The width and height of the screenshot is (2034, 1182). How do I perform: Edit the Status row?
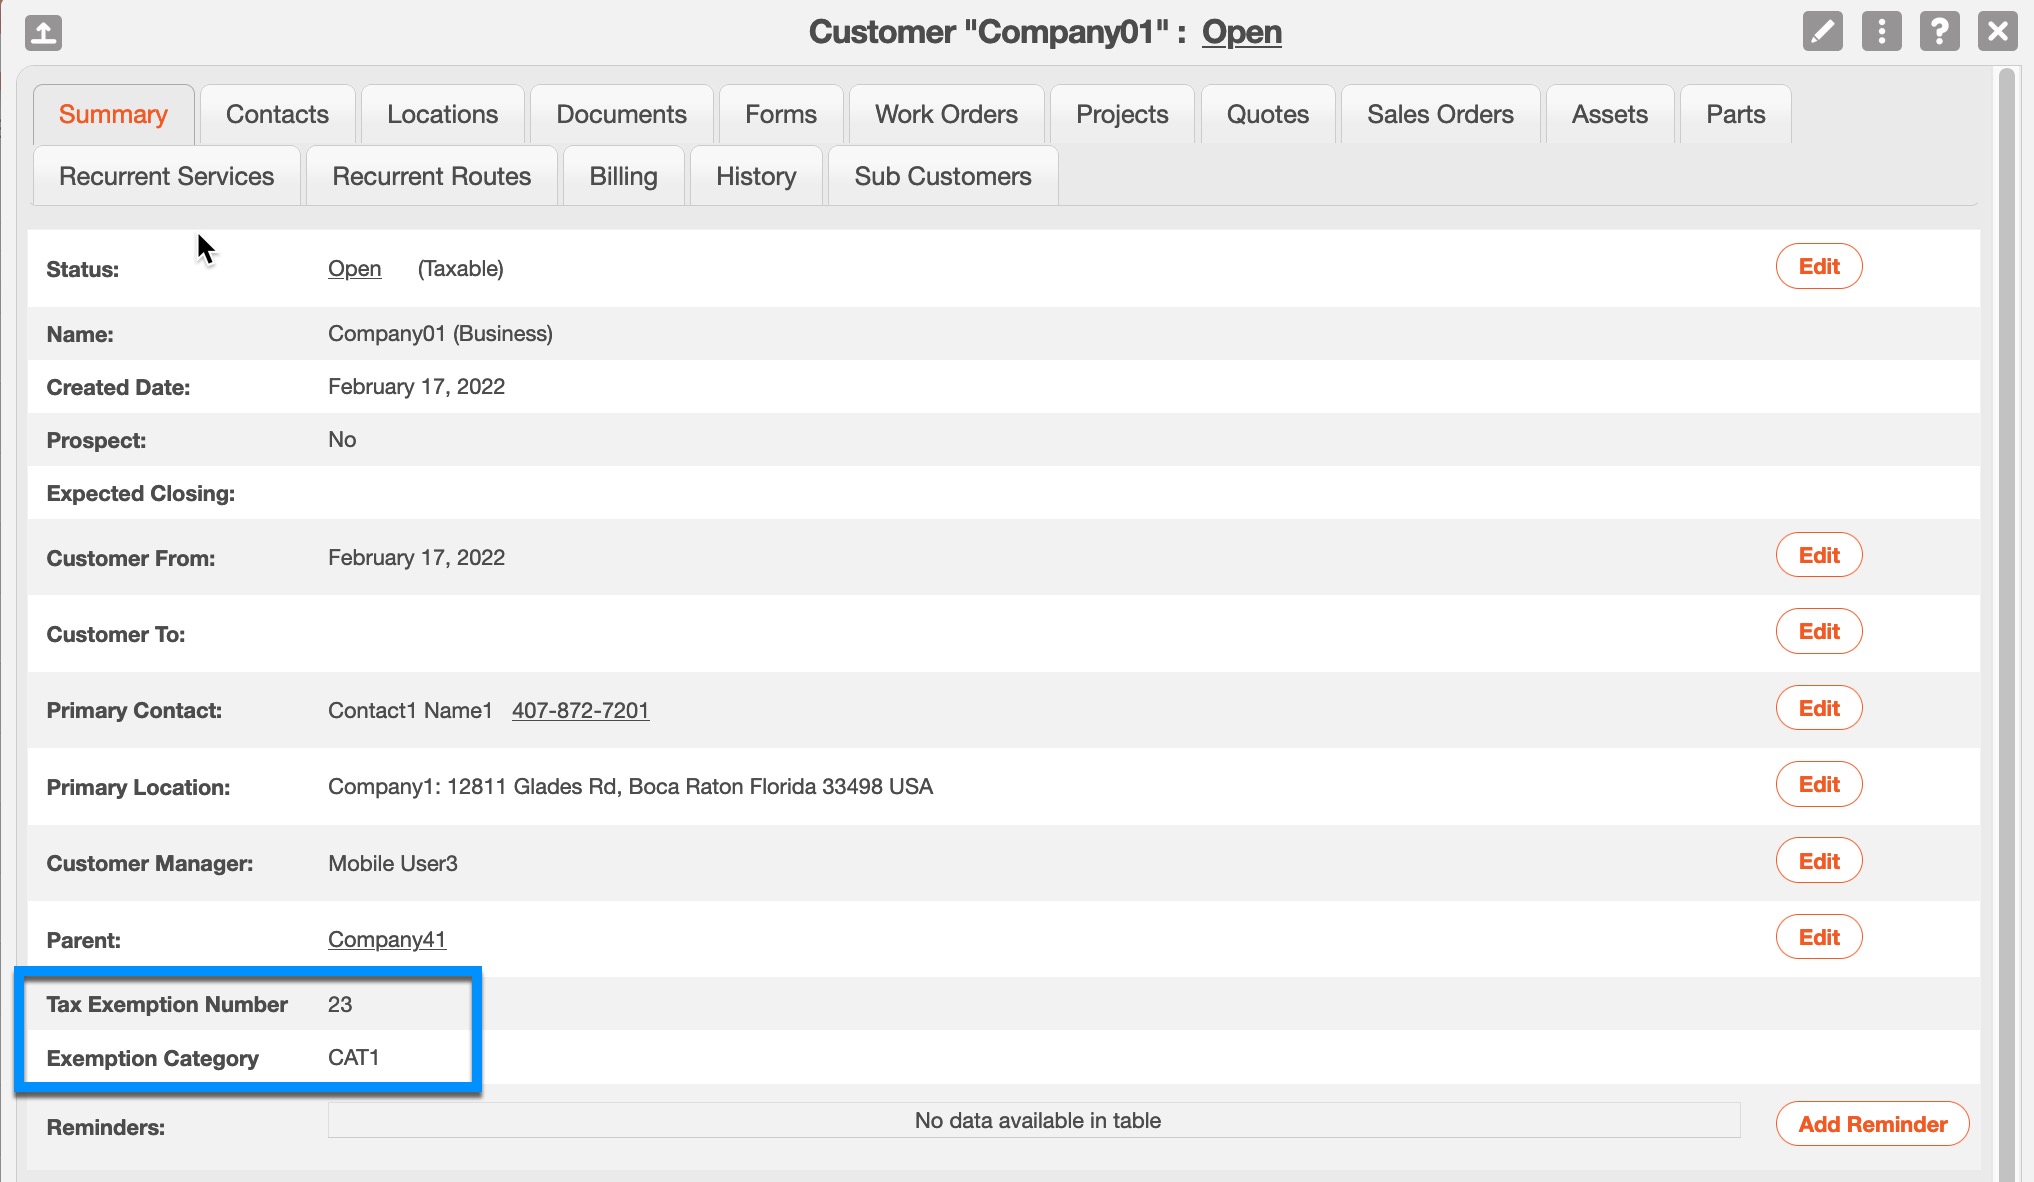pos(1818,266)
